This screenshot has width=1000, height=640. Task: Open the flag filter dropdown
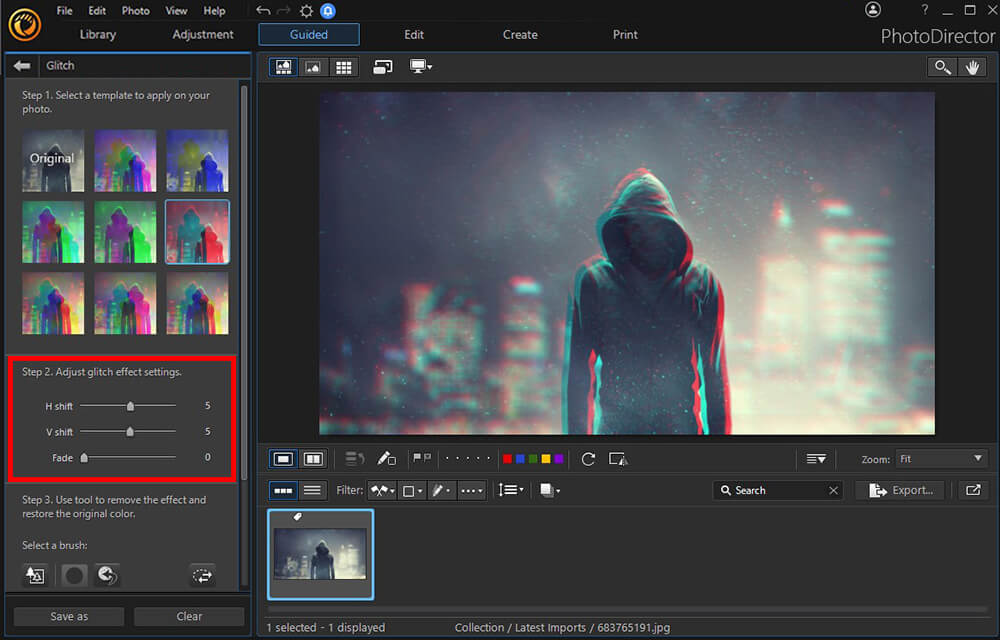(x=381, y=490)
